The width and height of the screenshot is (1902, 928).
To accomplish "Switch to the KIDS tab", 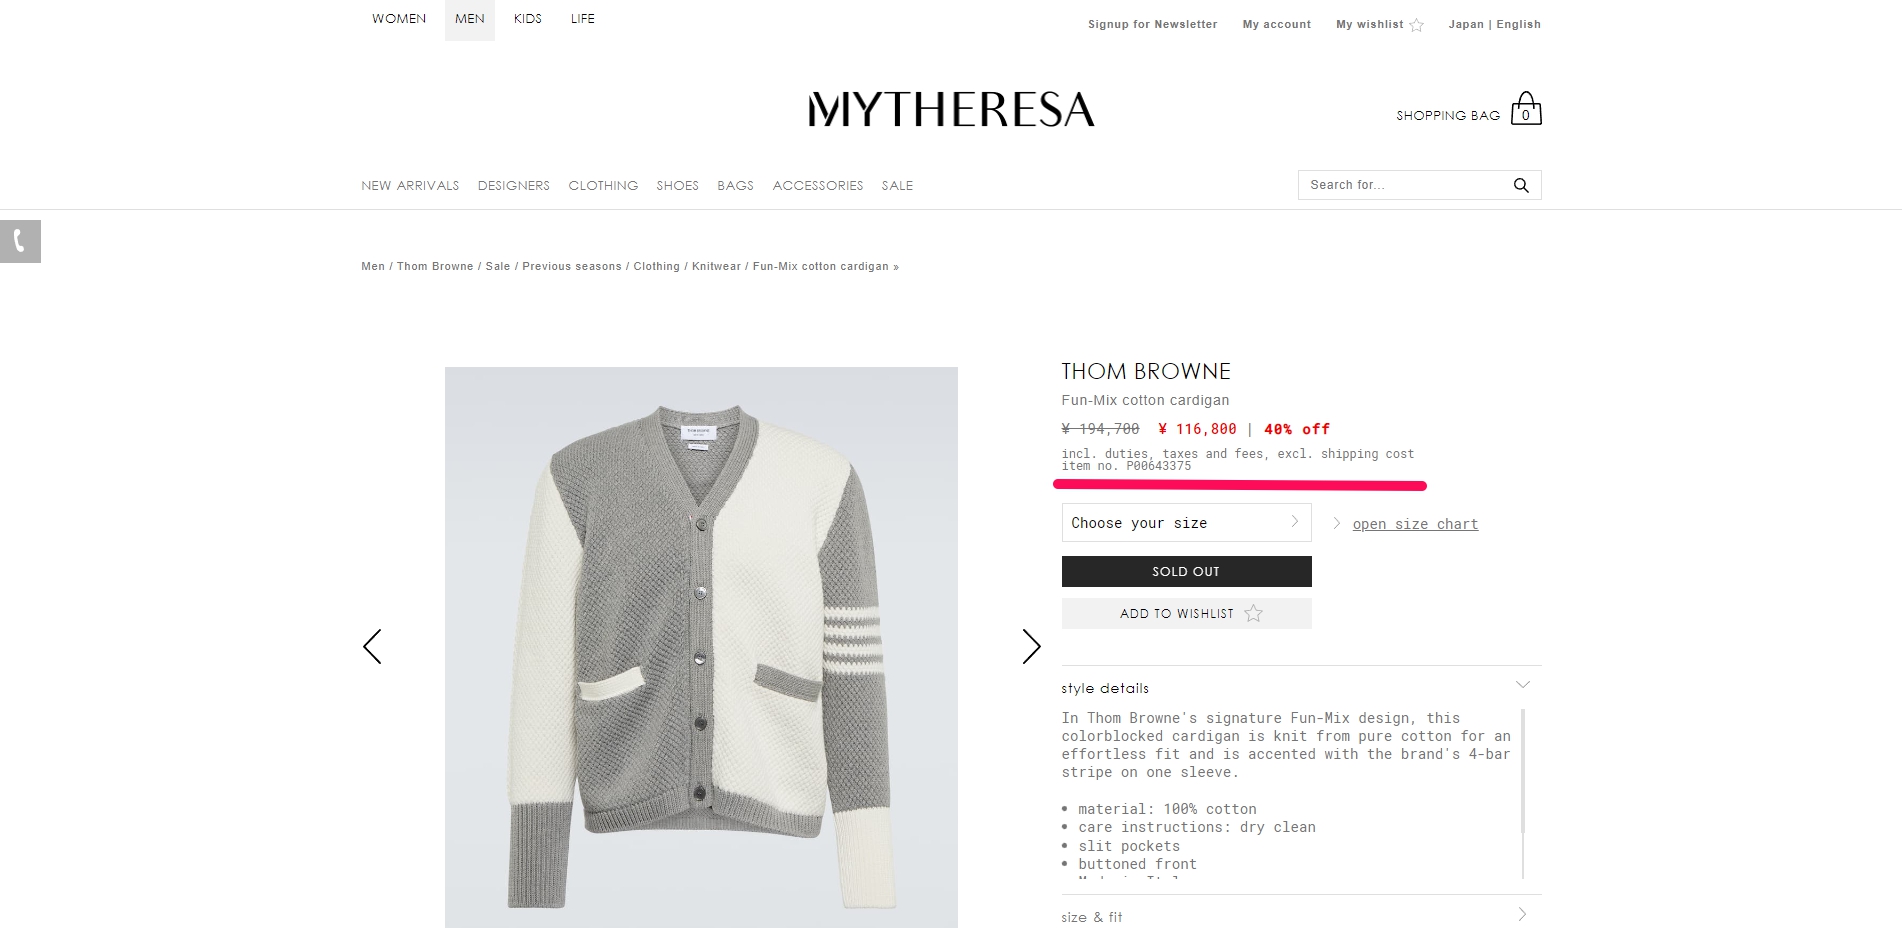I will click(x=528, y=19).
